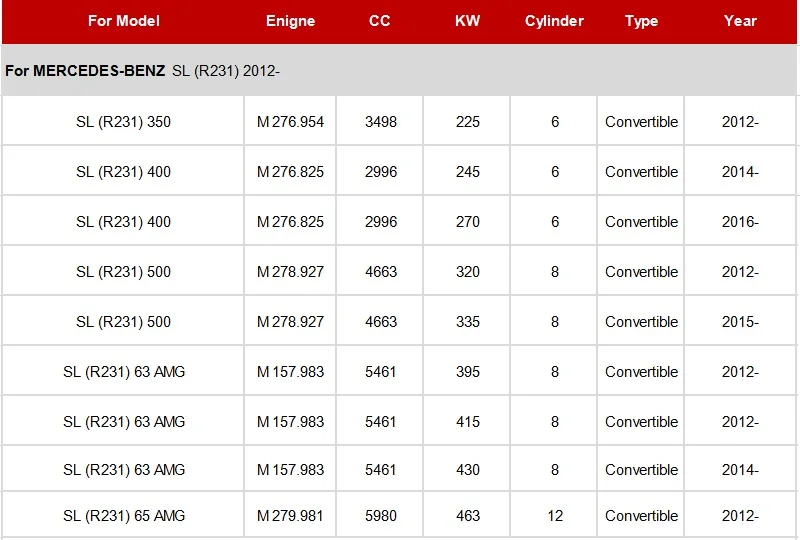The image size is (800, 540).
Task: Select KW value '225'
Action: coord(467,122)
